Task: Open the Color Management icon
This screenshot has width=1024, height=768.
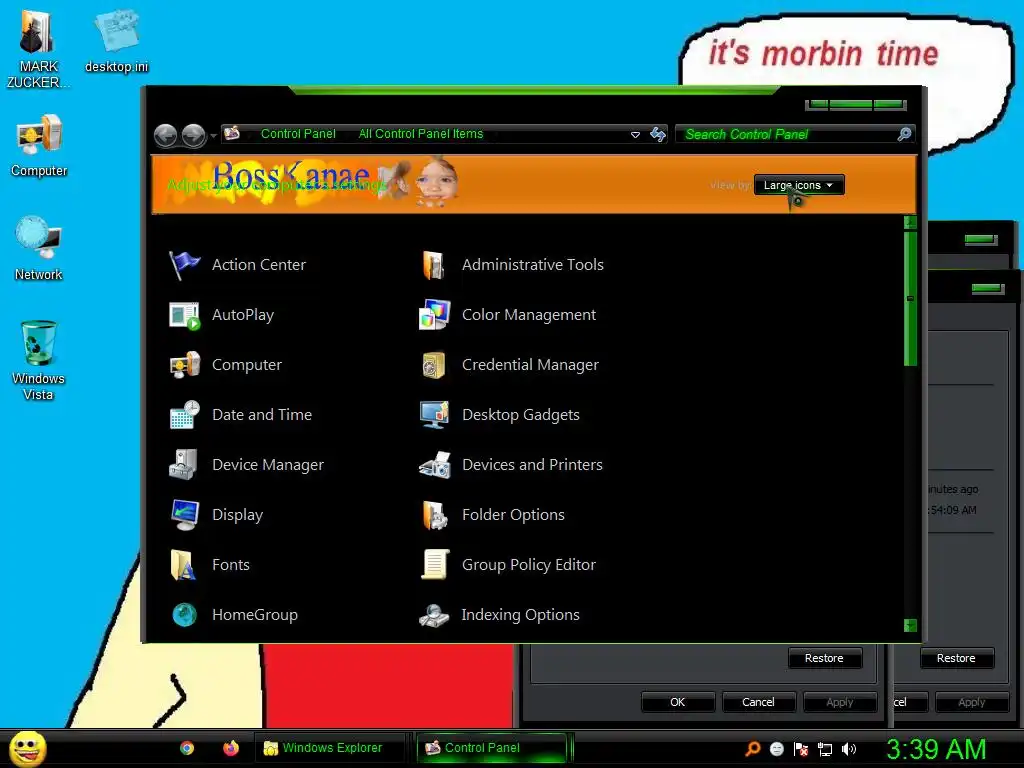Action: tap(434, 315)
